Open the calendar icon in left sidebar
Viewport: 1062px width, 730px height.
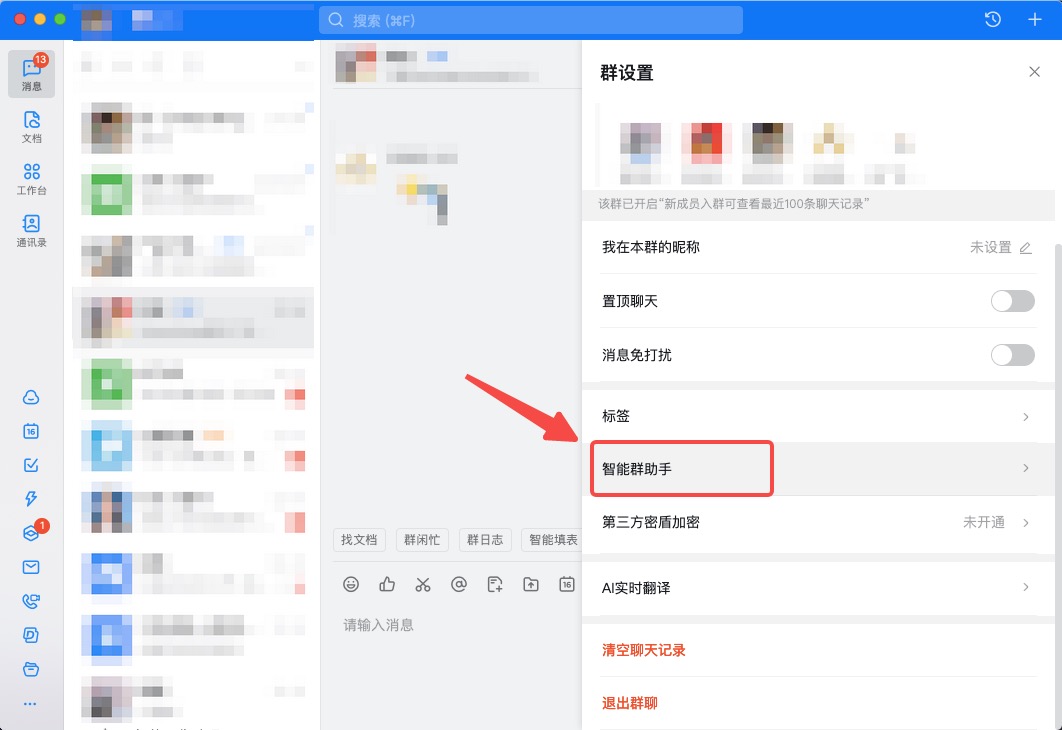pos(31,431)
